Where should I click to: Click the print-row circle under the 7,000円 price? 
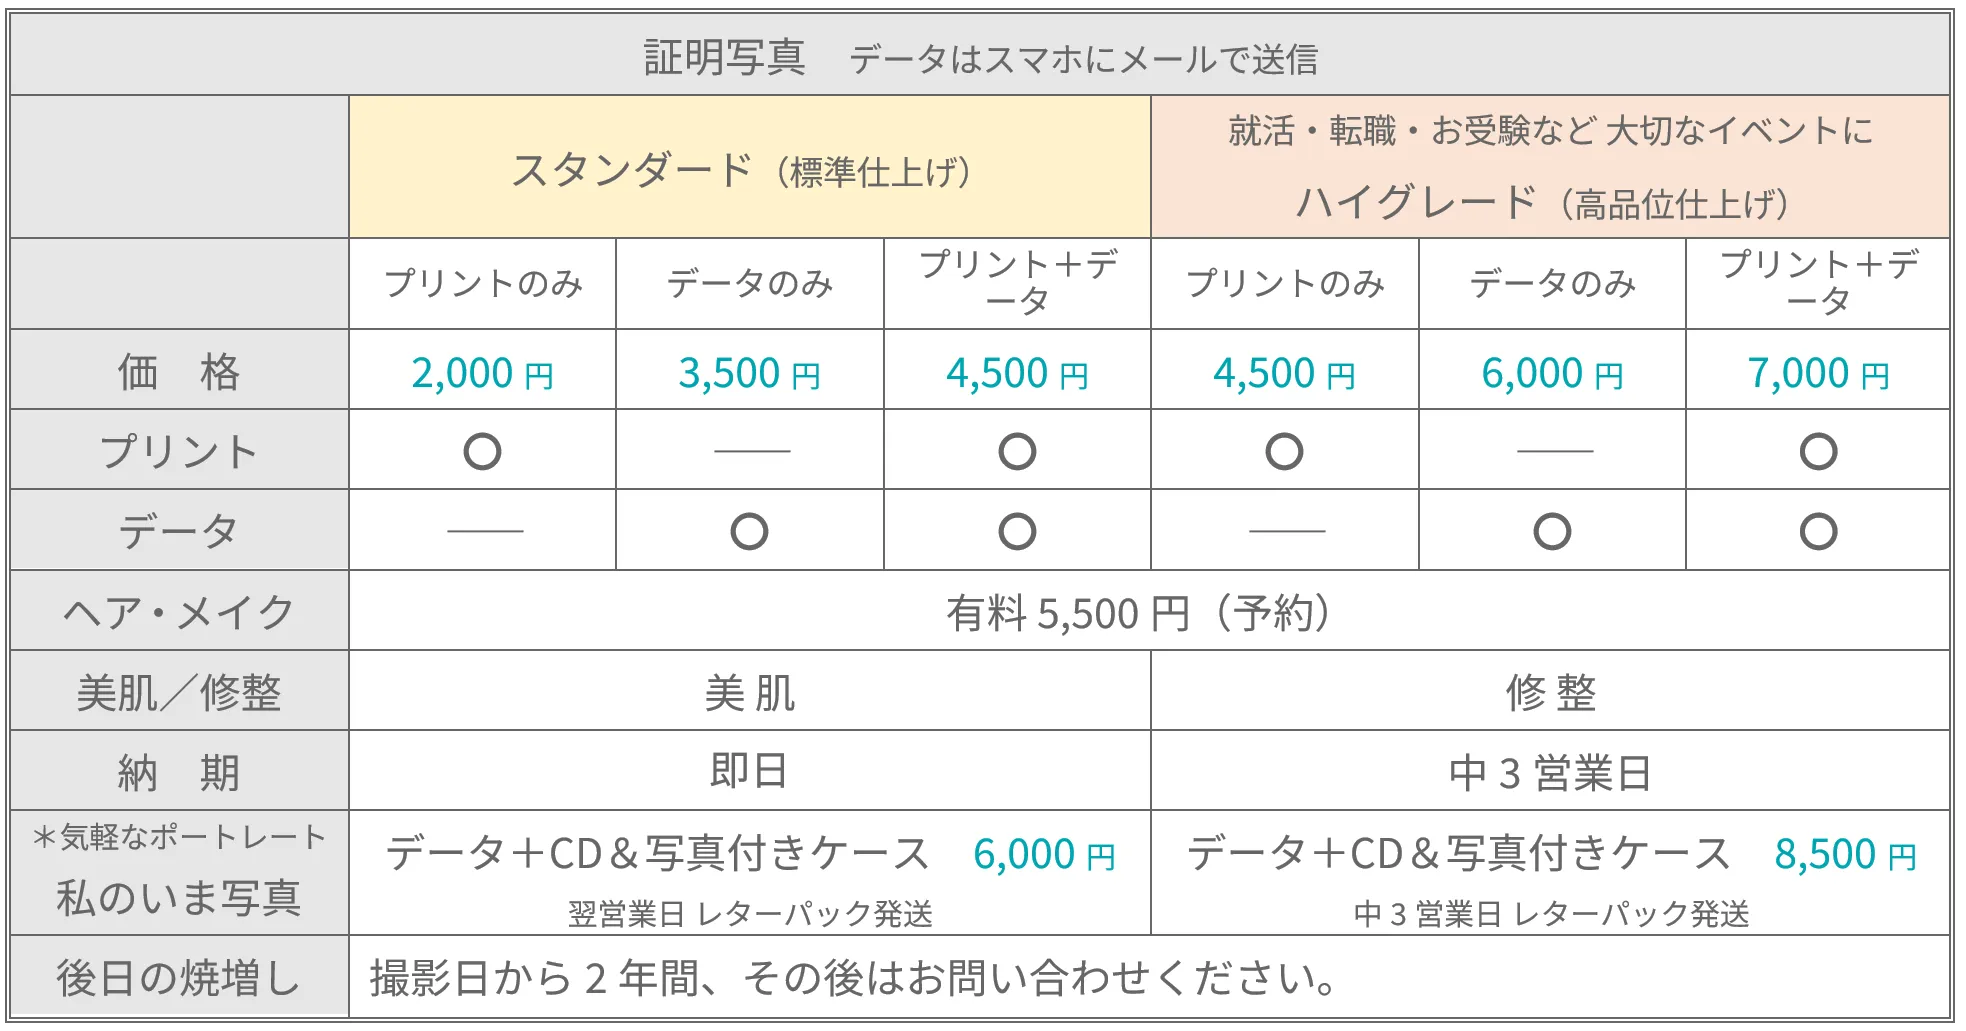pos(1818,451)
